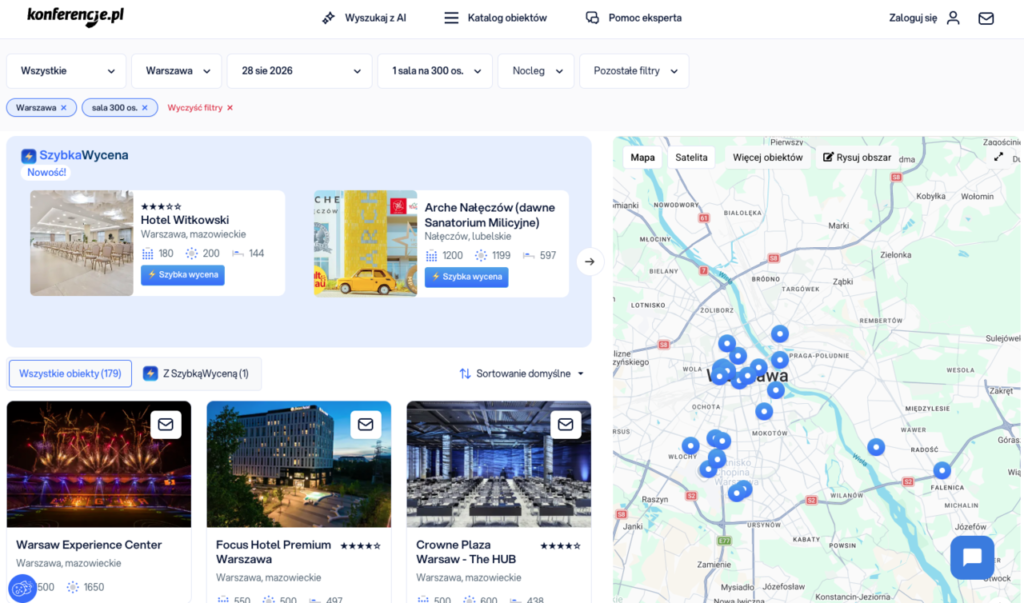Open Warsaw Experience Center fireworks photo
This screenshot has width=1024, height=603.
99,464
